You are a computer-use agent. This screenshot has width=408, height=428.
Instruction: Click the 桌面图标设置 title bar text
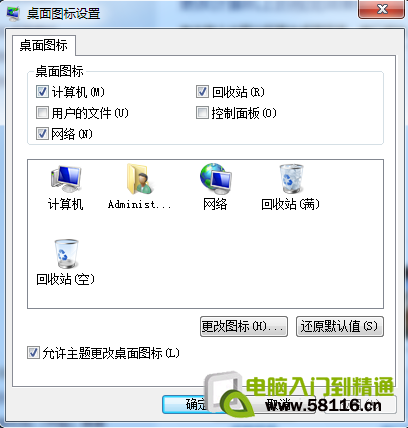pos(64,14)
